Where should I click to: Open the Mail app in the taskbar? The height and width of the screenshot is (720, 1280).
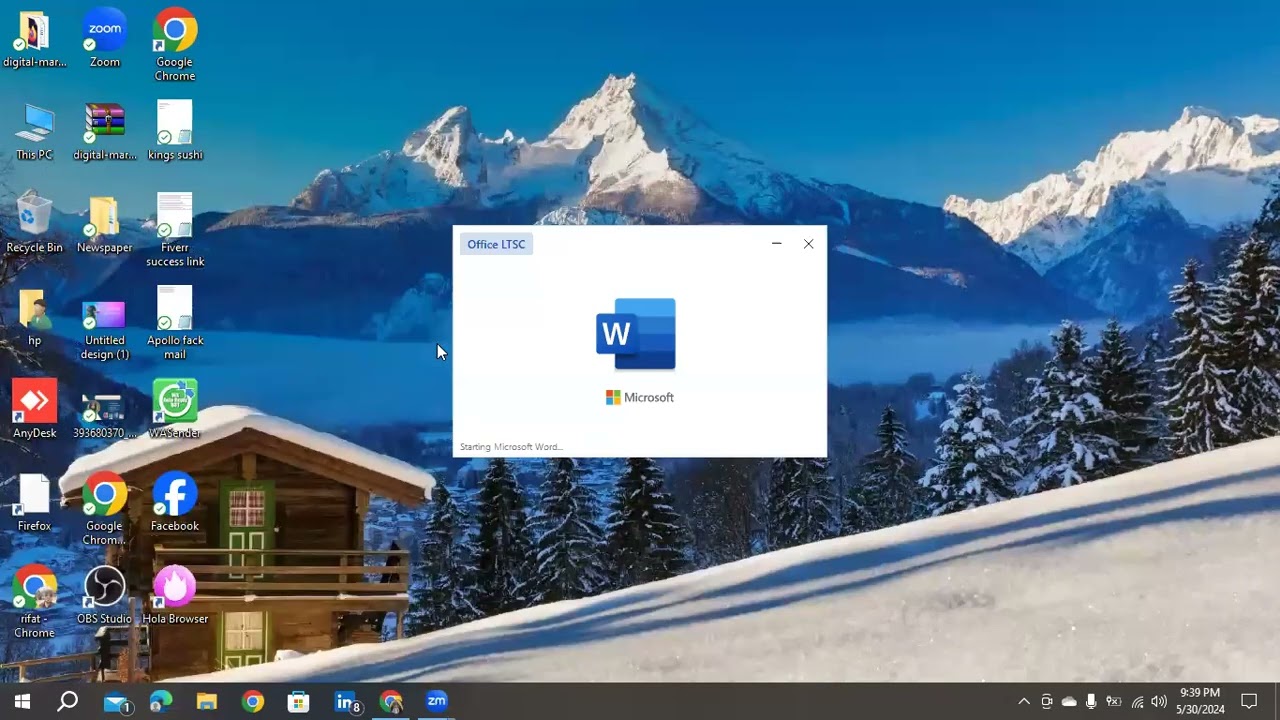click(x=117, y=702)
